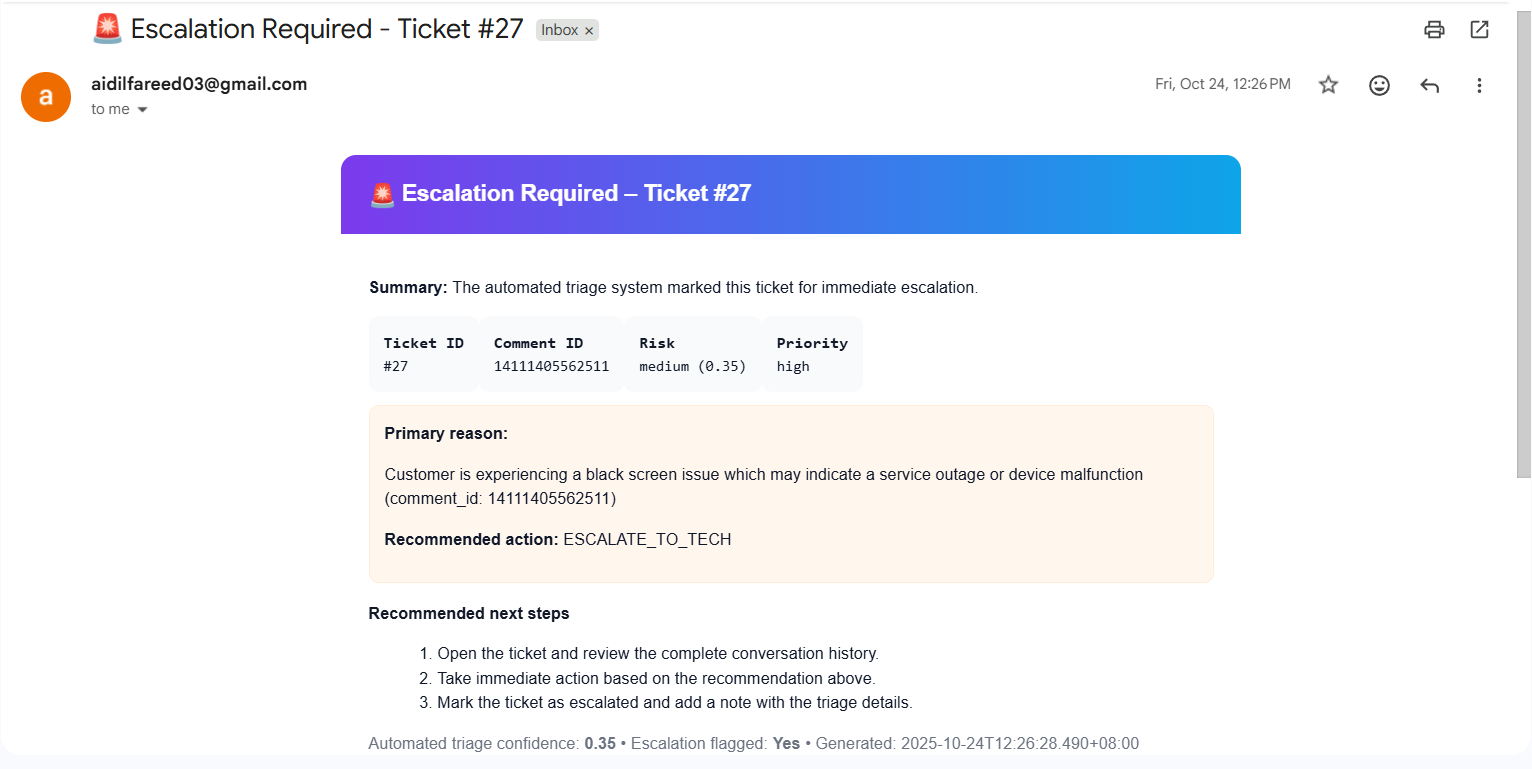Reply to aidilfareed03 email

1429,85
